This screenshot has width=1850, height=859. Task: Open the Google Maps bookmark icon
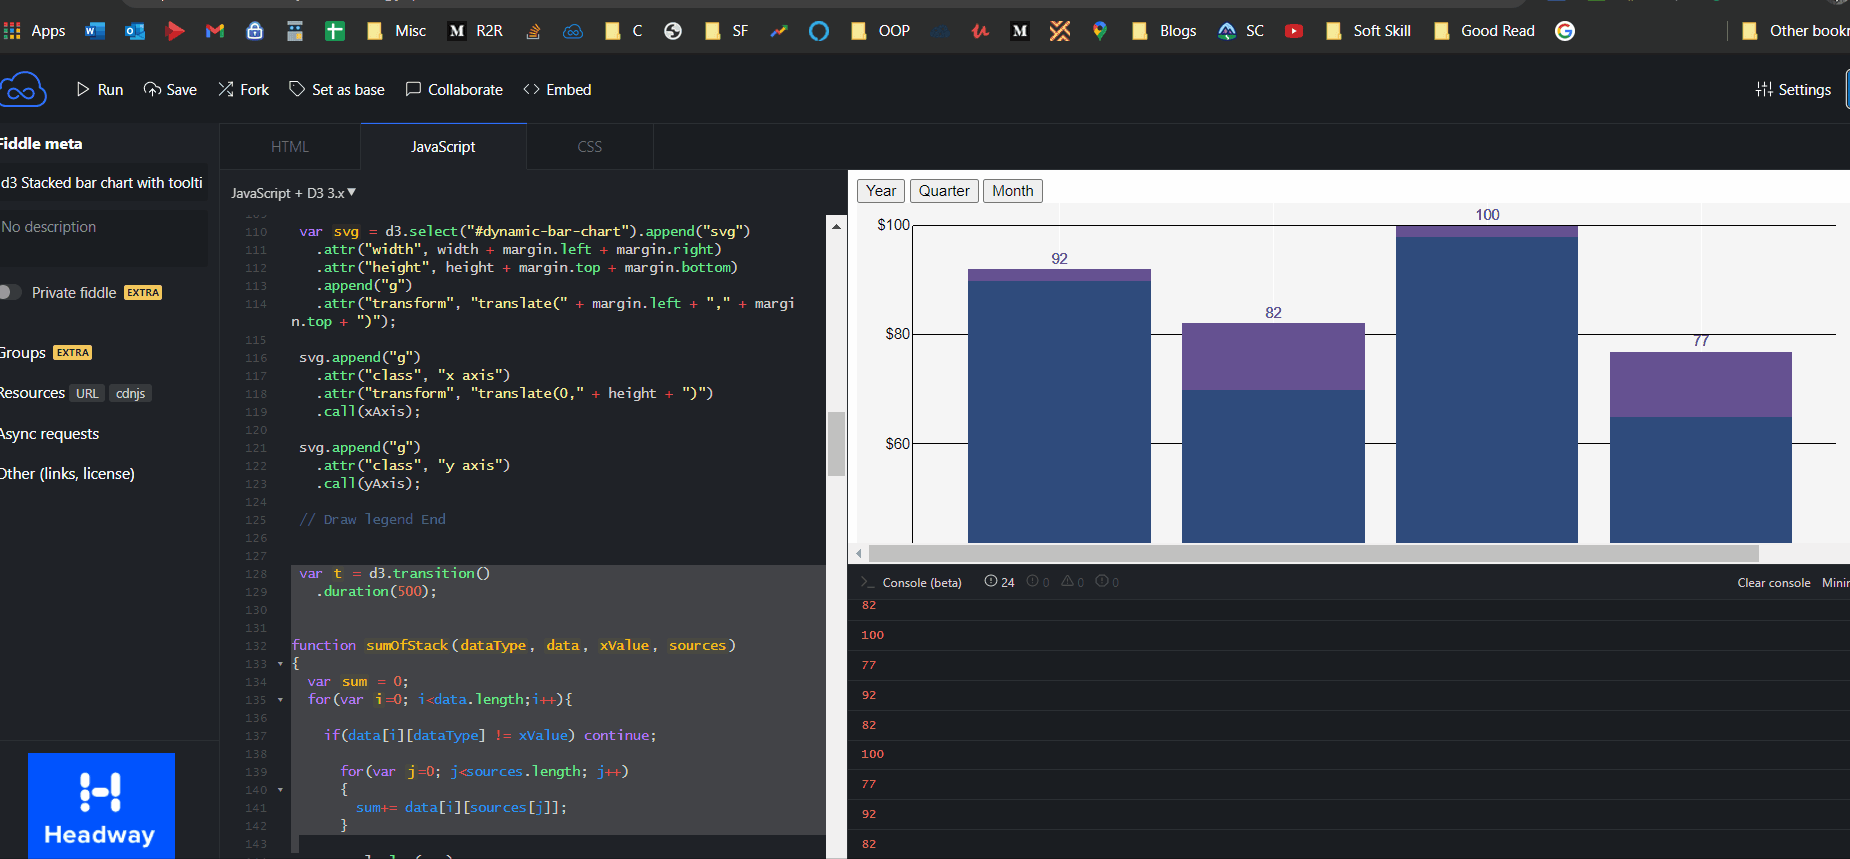click(x=1100, y=31)
